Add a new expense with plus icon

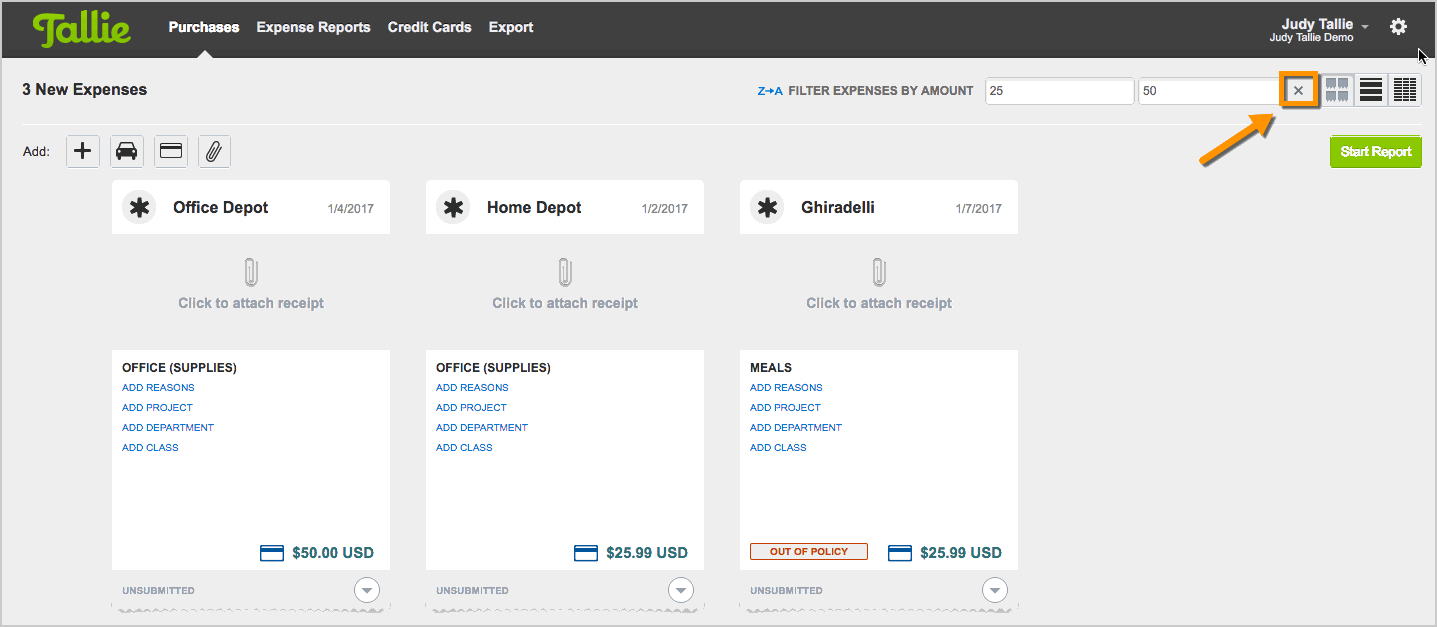[83, 151]
